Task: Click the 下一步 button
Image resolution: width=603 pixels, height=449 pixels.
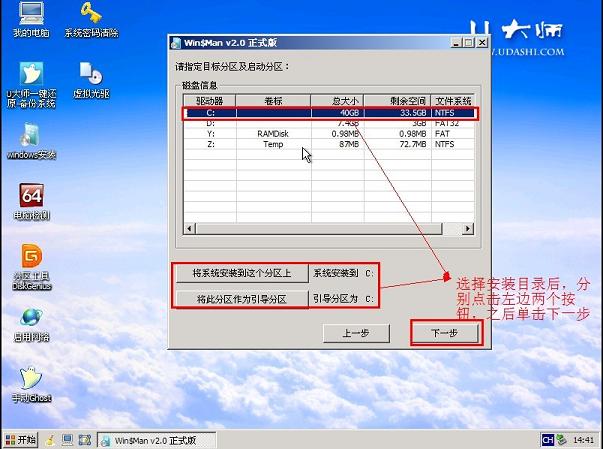Action: [x=445, y=333]
